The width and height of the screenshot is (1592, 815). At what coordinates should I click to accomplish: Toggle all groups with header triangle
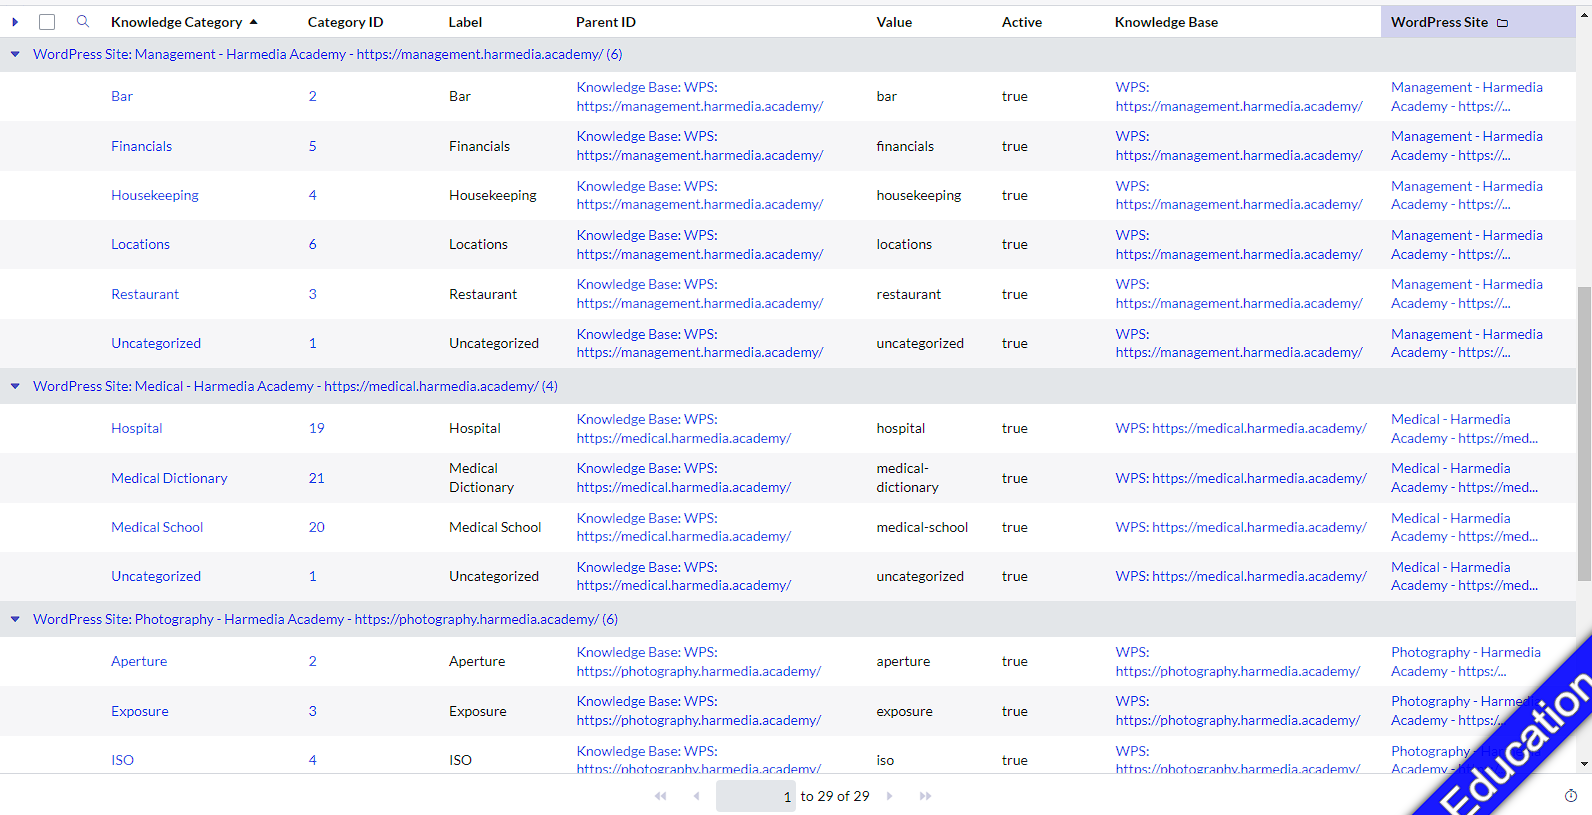[x=15, y=22]
